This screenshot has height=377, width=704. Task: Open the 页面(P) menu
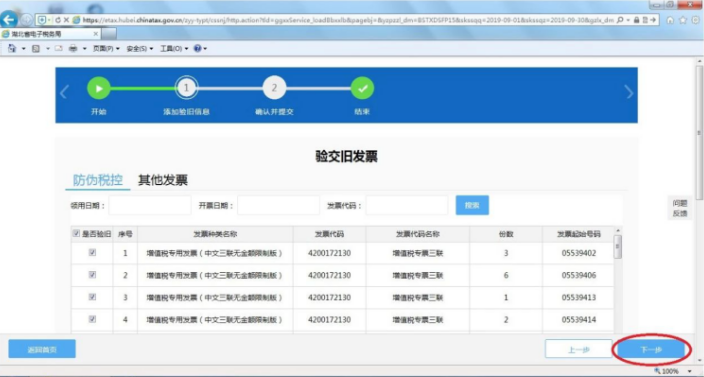tap(106, 48)
